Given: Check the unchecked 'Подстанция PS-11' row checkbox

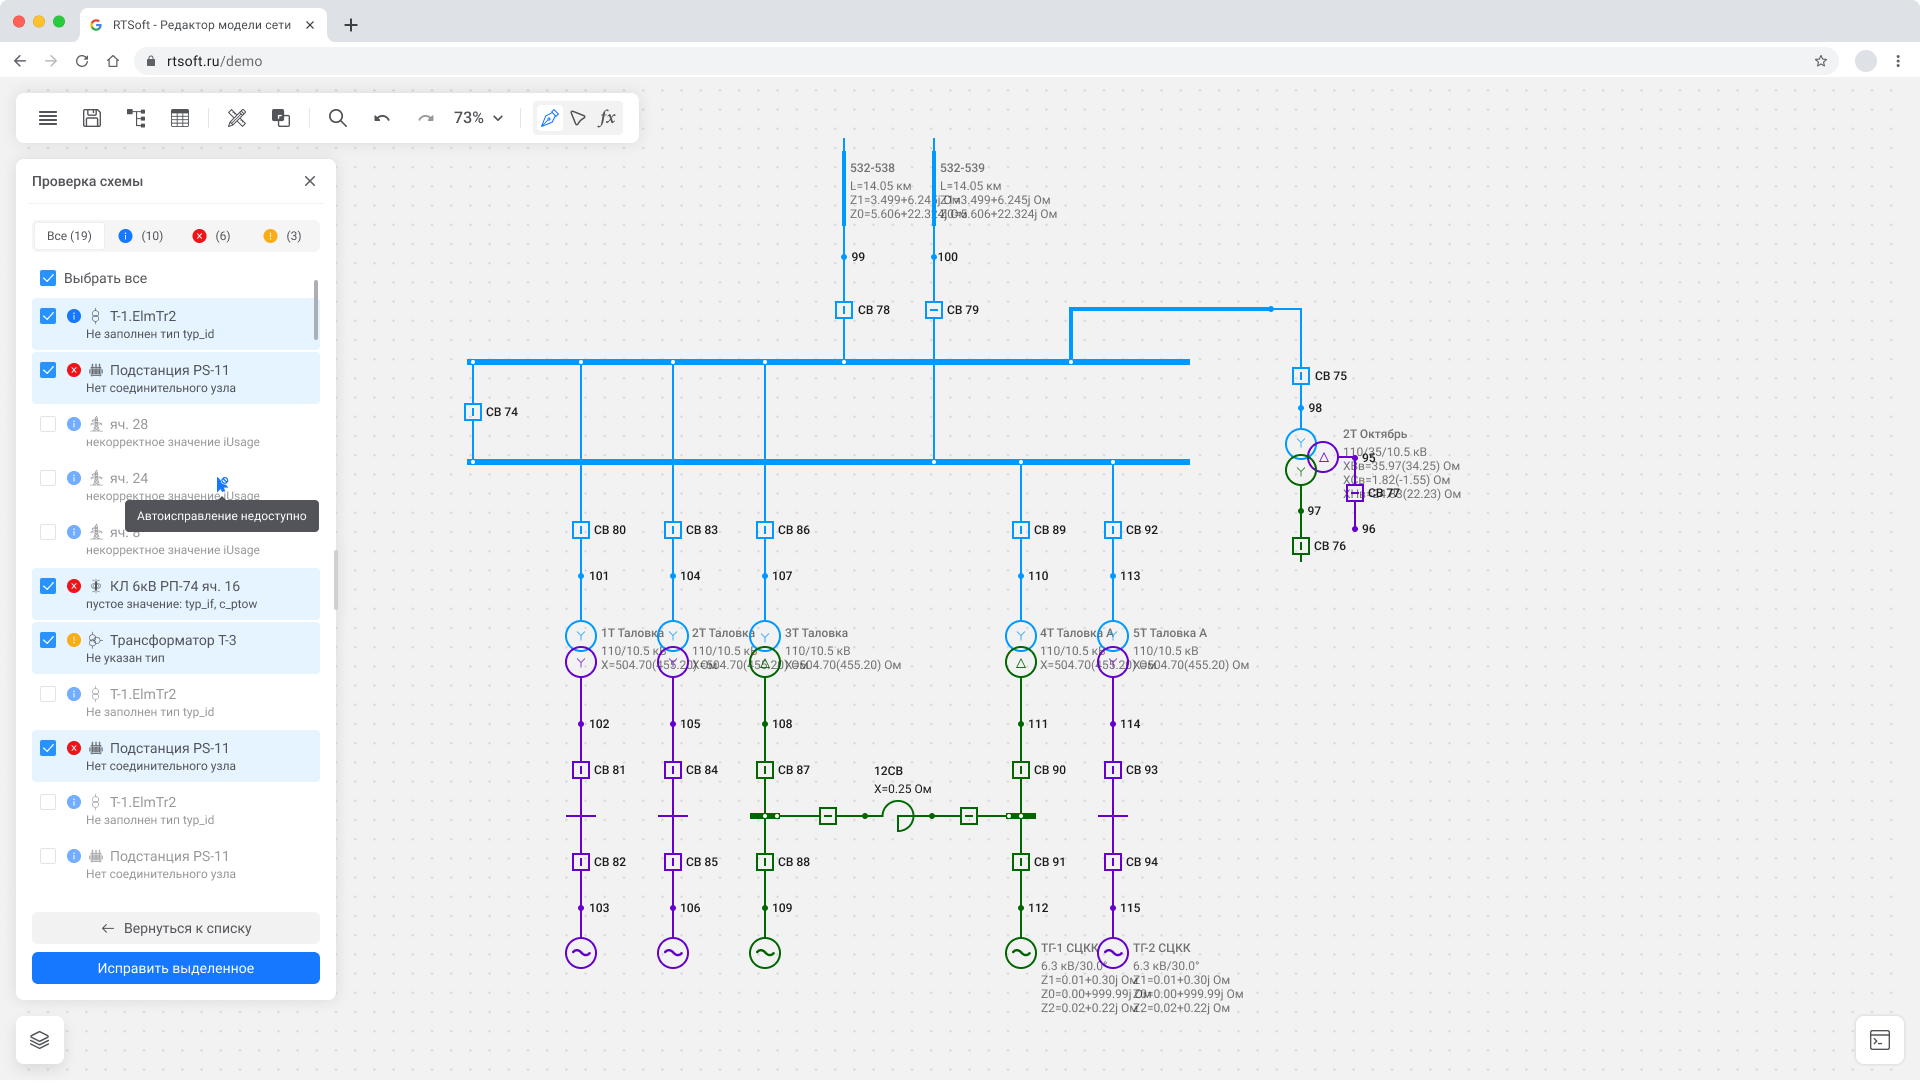Looking at the screenshot, I should coord(48,856).
